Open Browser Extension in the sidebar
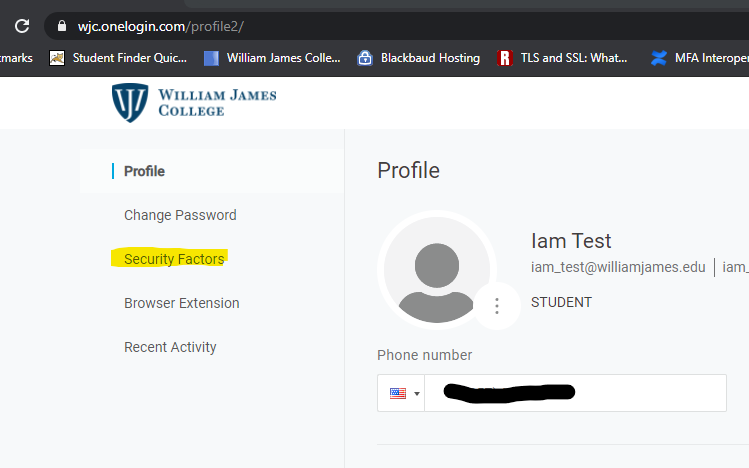749x468 pixels. (182, 303)
